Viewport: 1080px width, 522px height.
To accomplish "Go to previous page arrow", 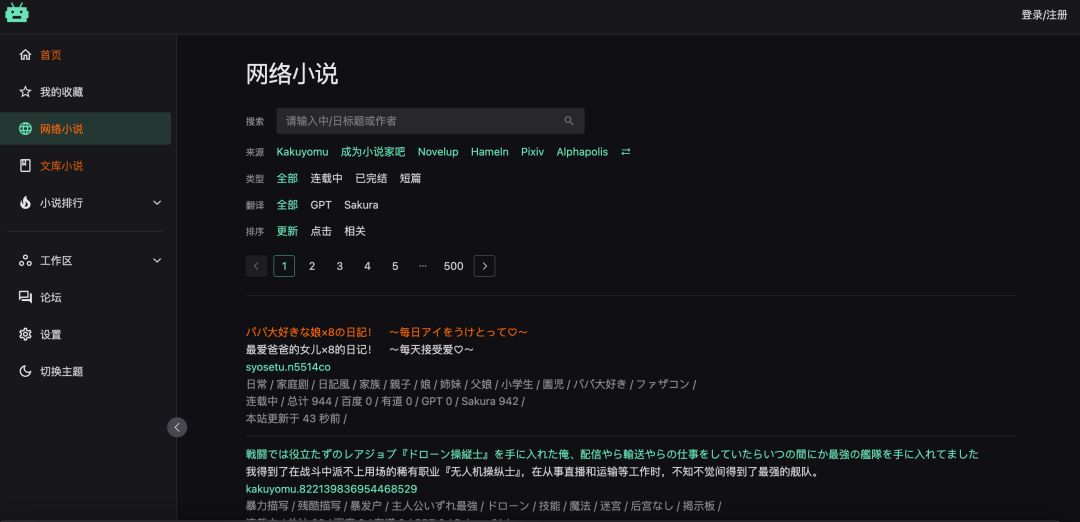I will coord(256,266).
